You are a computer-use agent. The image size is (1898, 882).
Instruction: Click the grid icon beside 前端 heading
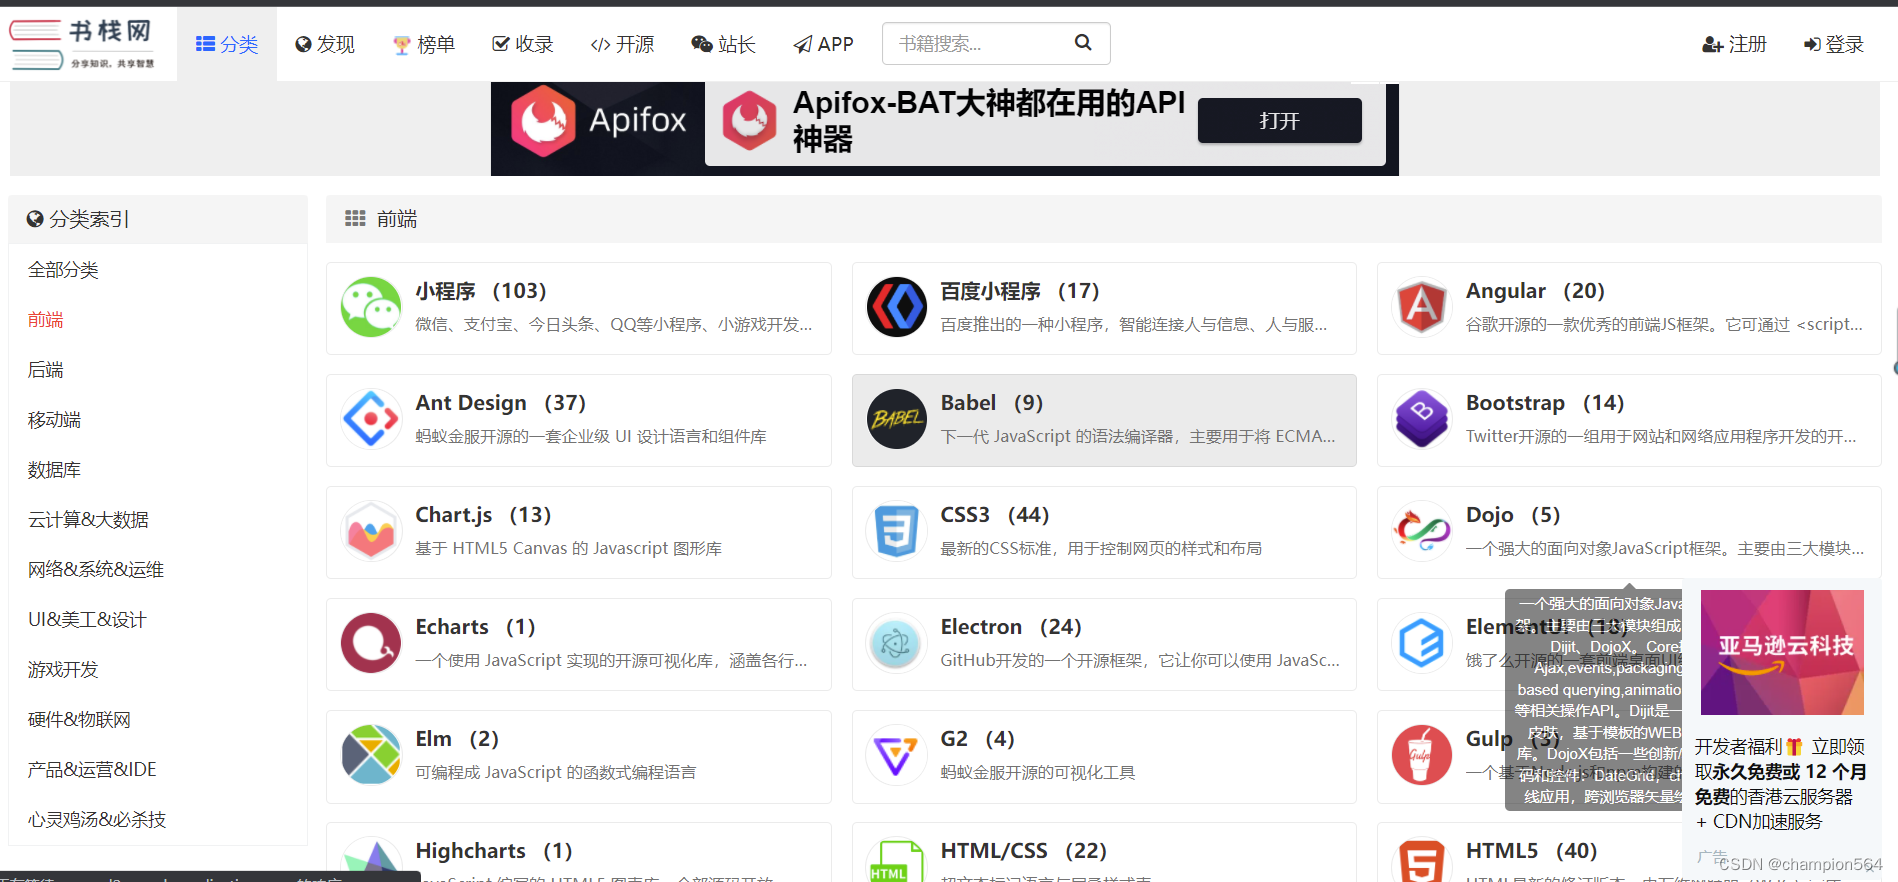point(355,218)
